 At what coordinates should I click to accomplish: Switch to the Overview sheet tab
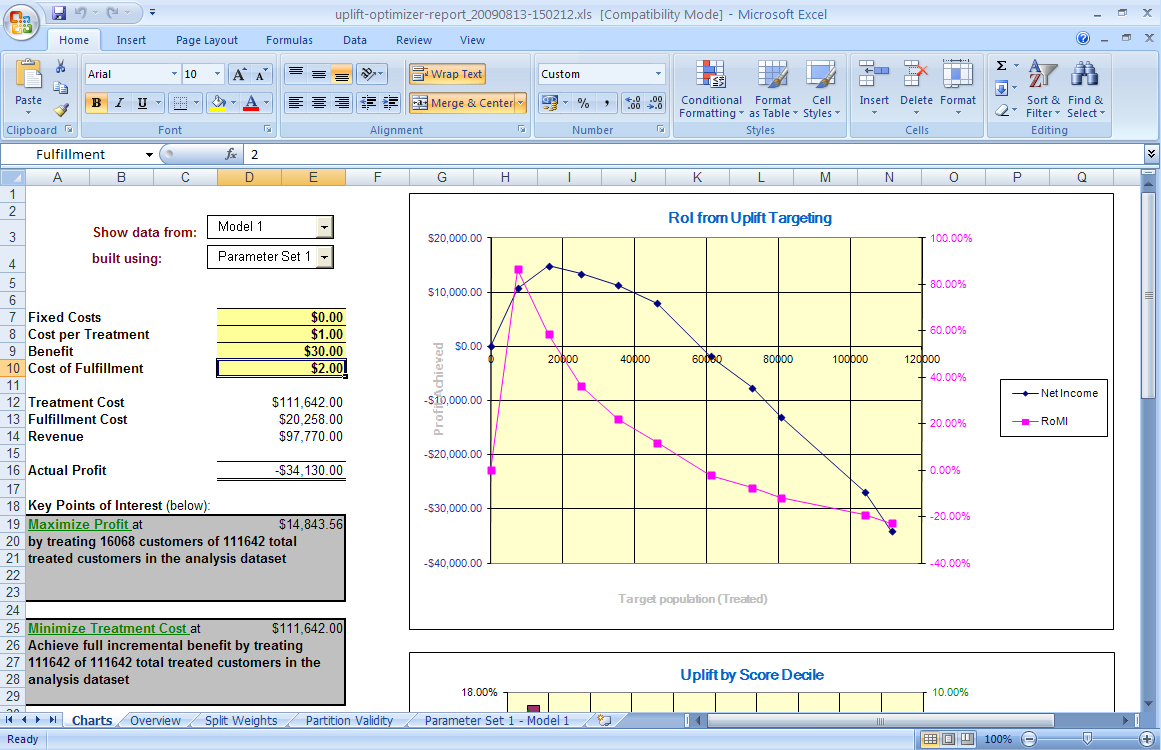[x=155, y=720]
